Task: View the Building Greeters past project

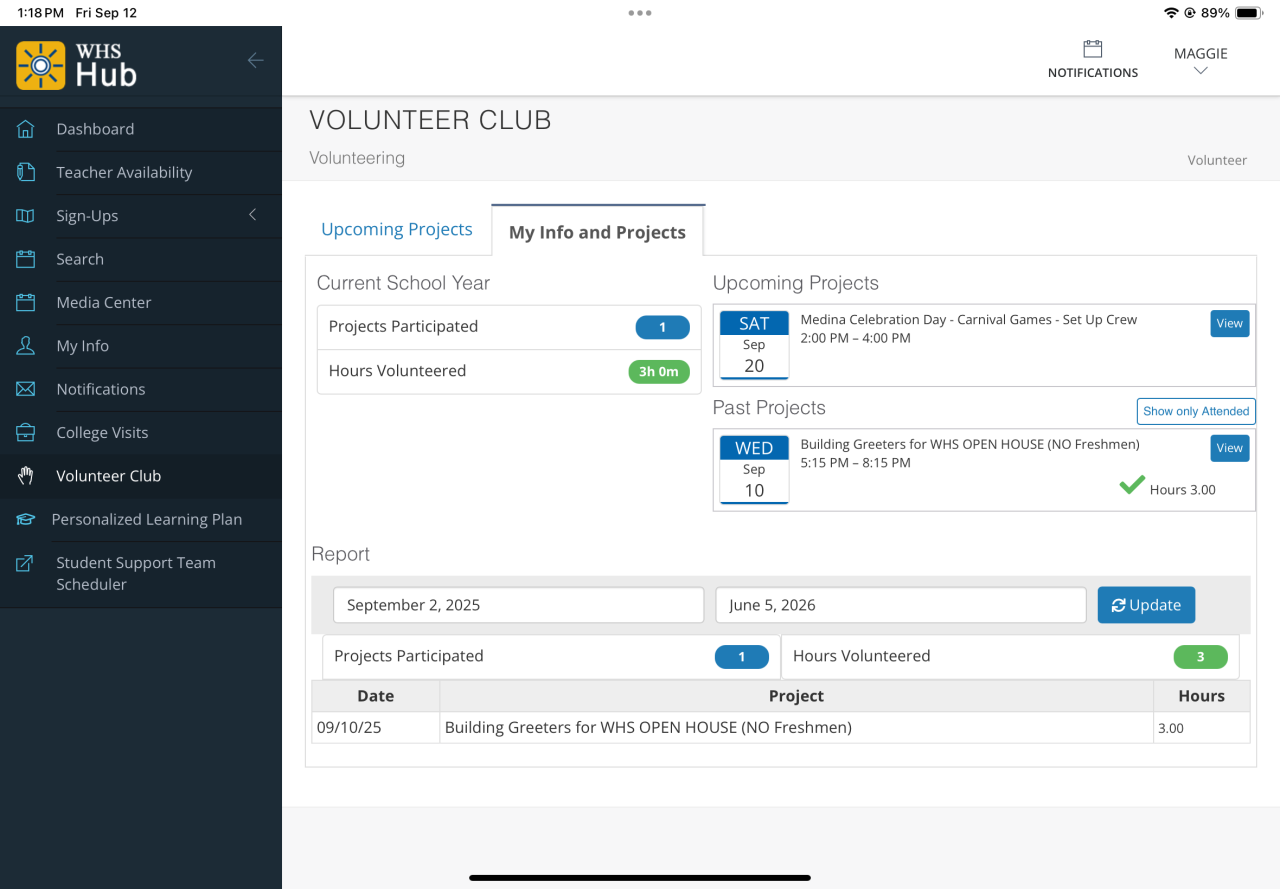Action: click(x=1230, y=448)
